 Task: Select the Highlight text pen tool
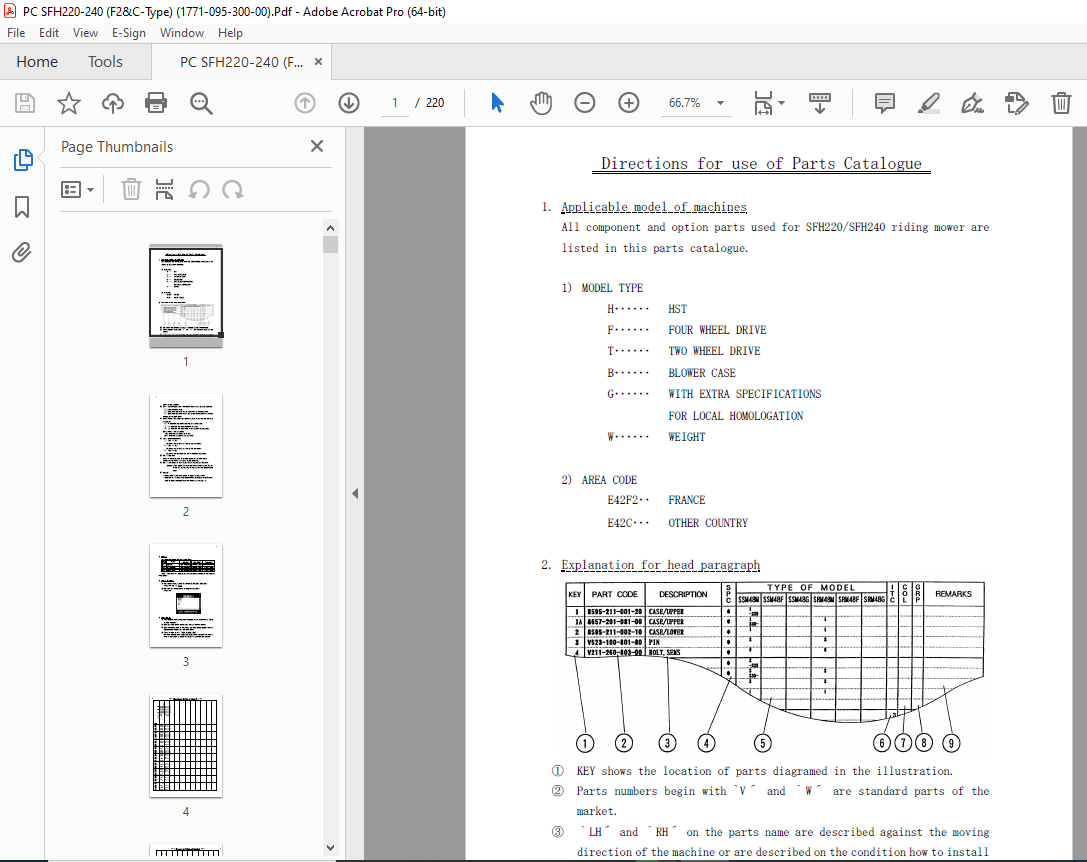(x=928, y=103)
